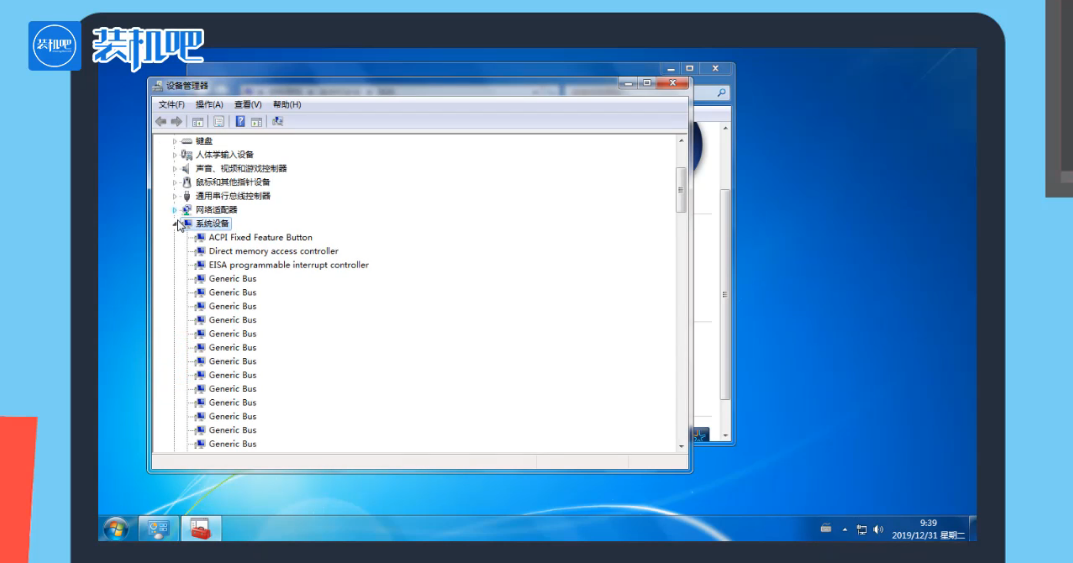1073x563 pixels.
Task: Expand the 人体学输入设备 node
Action: click(174, 155)
